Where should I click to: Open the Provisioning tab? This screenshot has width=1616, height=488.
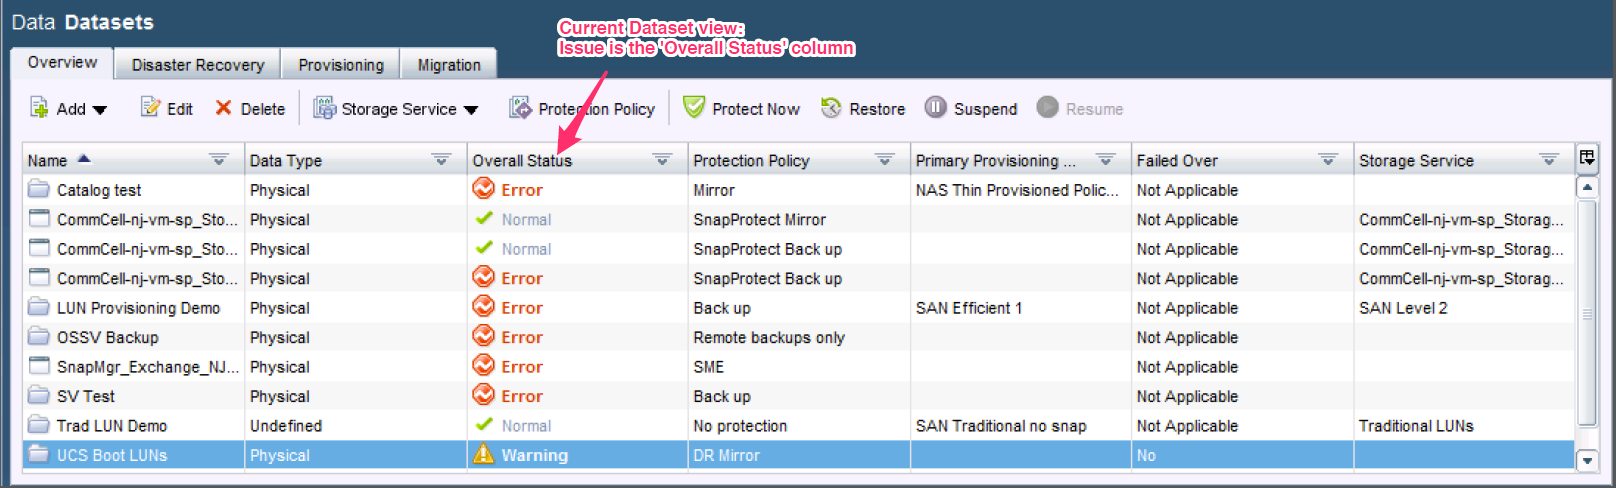coord(341,65)
